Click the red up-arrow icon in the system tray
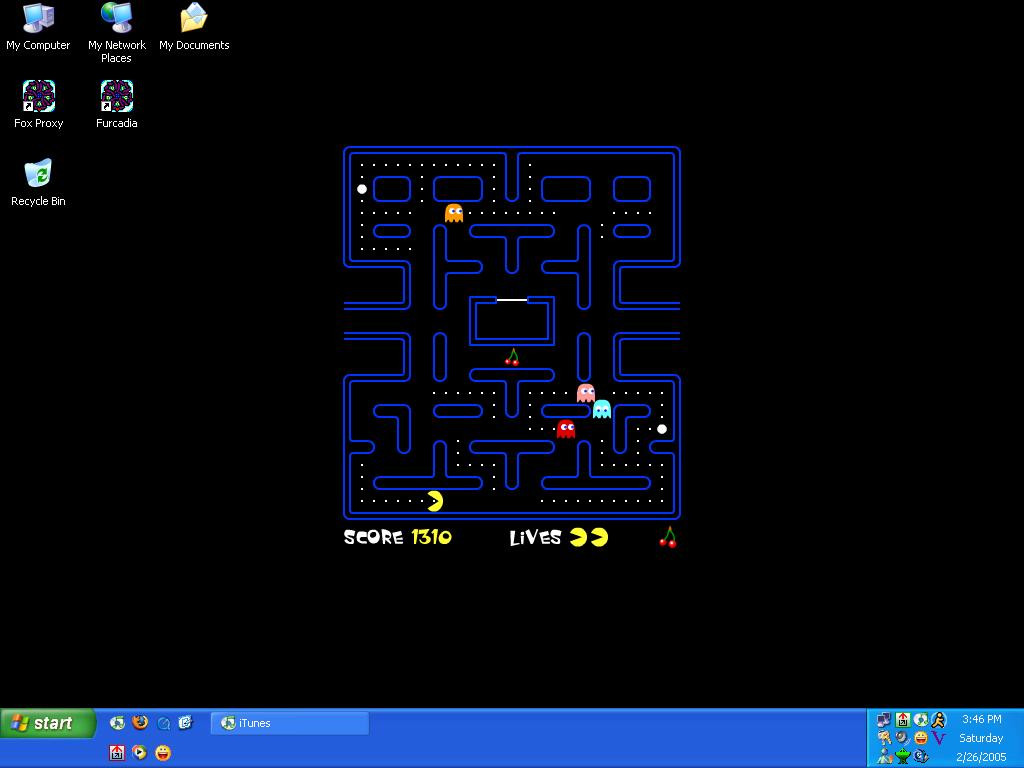 click(903, 720)
